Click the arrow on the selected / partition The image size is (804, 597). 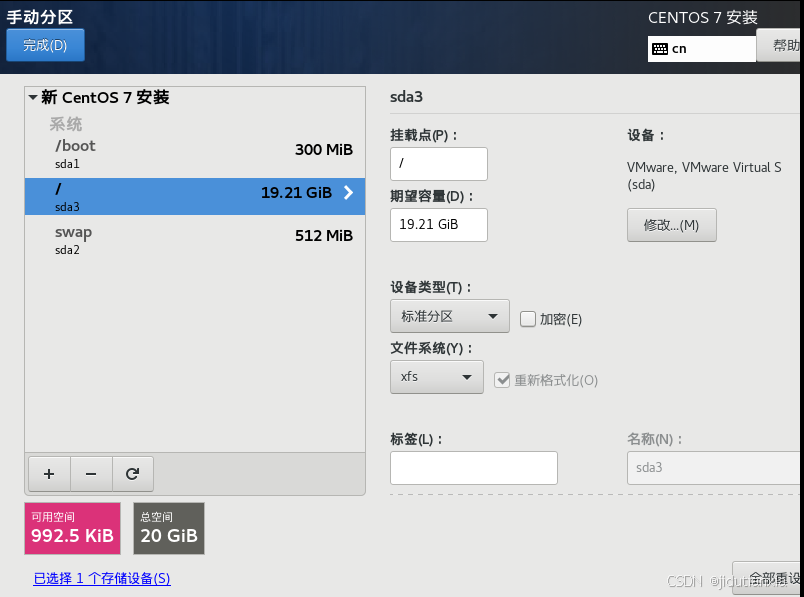348,193
